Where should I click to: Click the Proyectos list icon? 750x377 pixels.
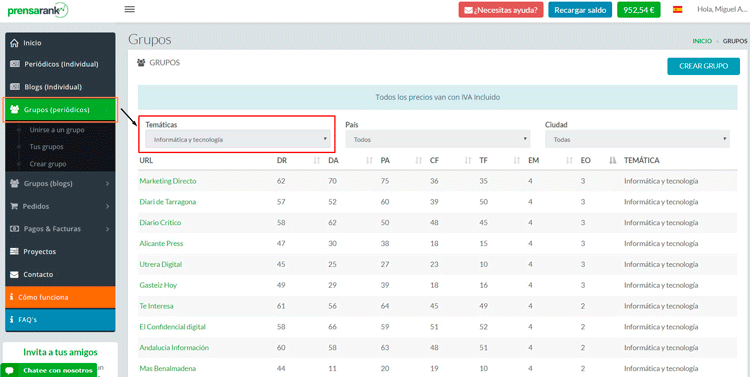coord(14,252)
